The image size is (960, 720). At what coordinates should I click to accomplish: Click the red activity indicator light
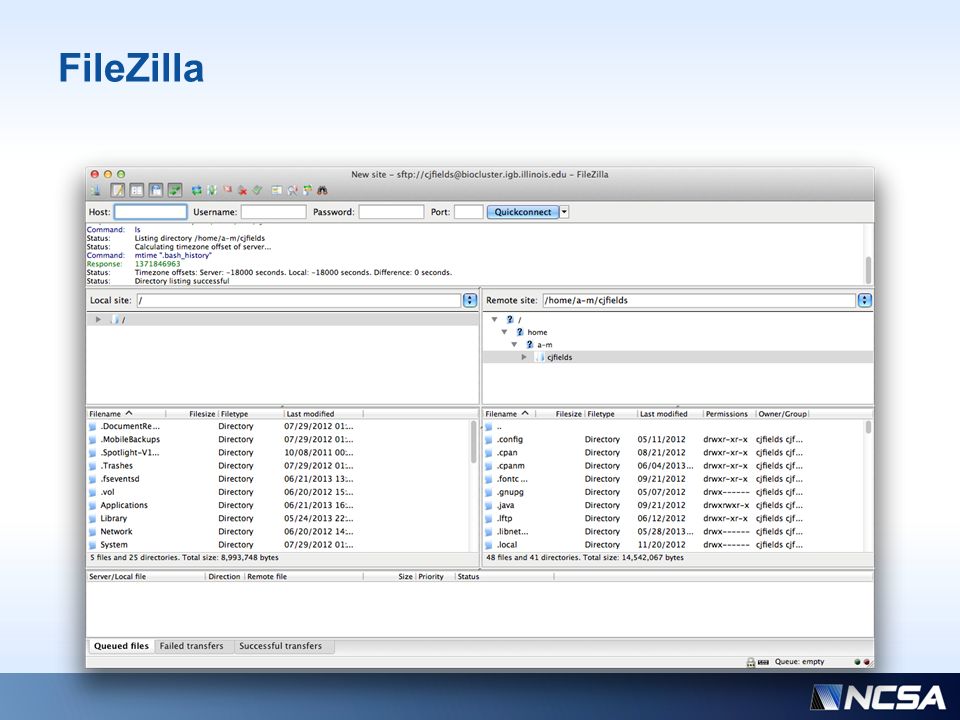pos(866,662)
